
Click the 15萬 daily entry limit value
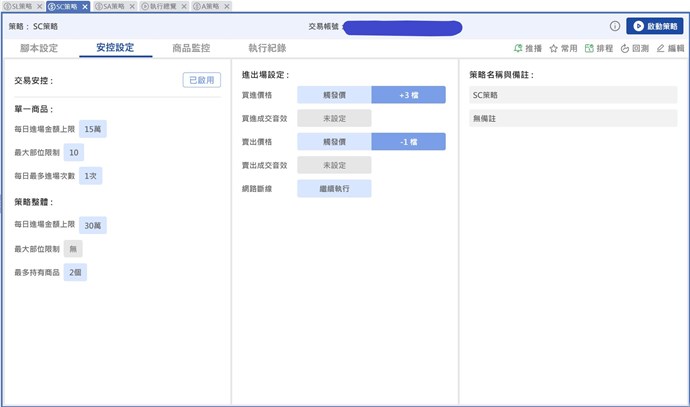pyautogui.click(x=93, y=129)
